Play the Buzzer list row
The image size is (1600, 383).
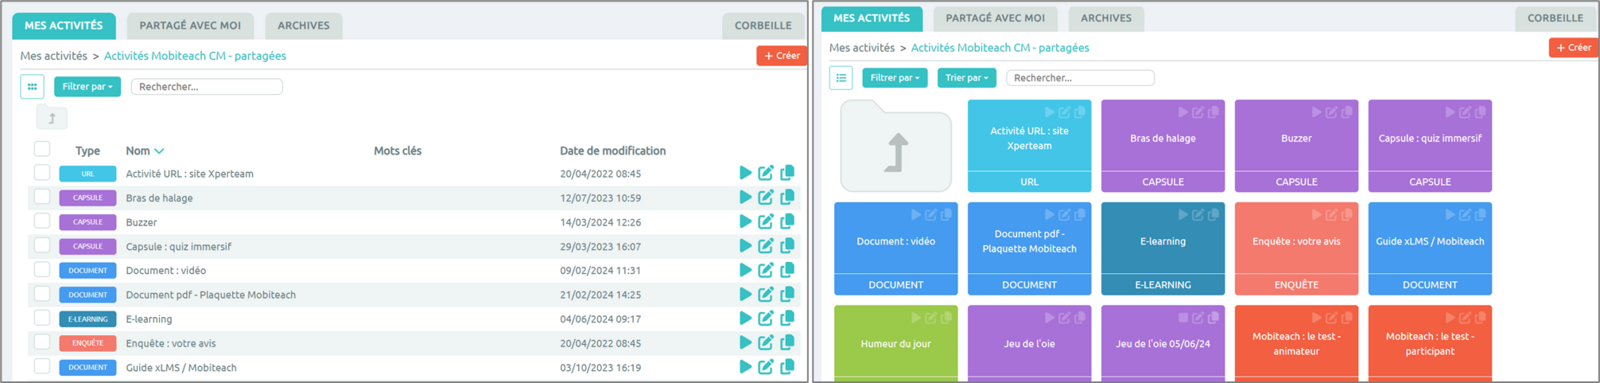745,221
